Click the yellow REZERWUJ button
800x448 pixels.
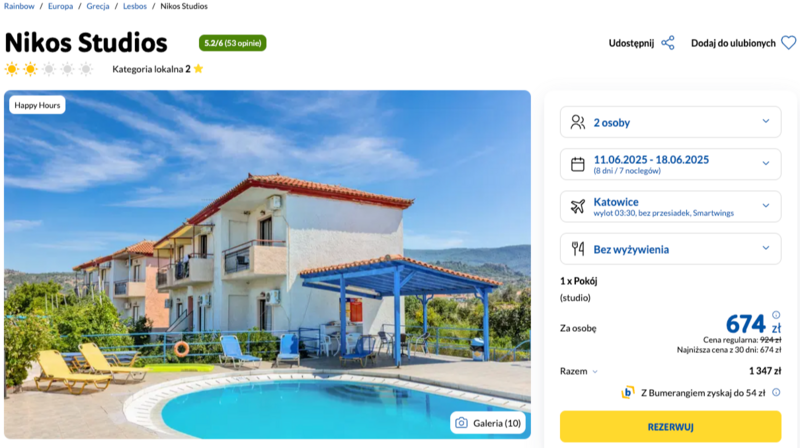coord(670,427)
